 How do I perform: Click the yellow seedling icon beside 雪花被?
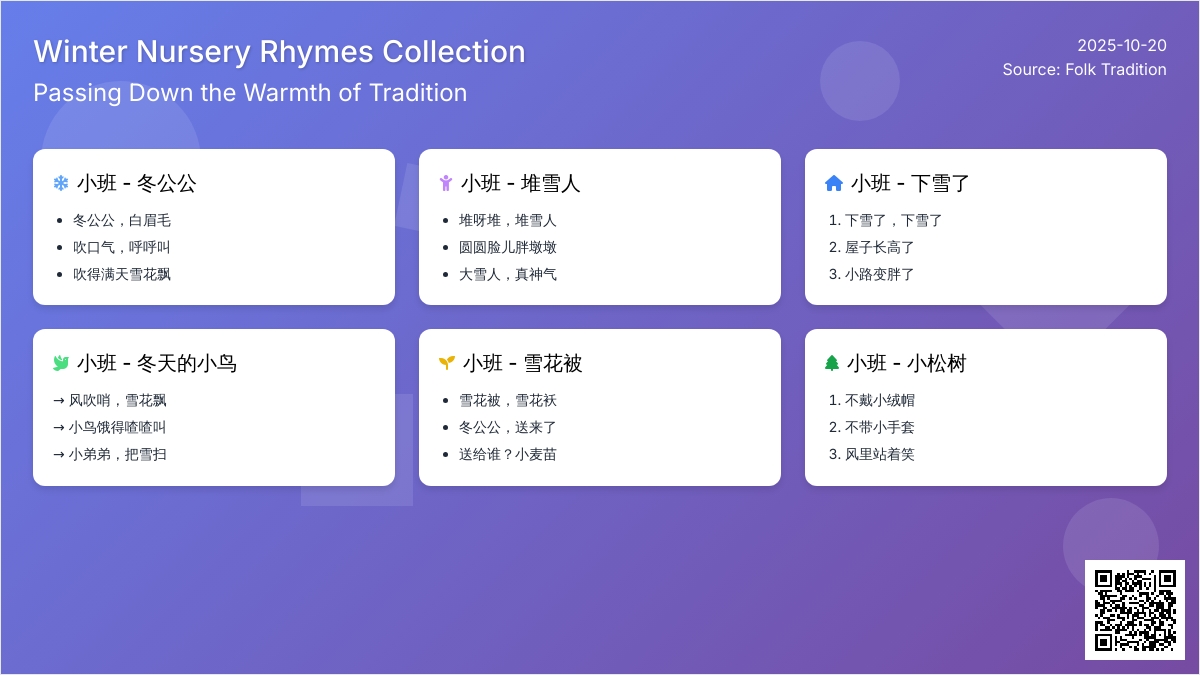(x=447, y=363)
